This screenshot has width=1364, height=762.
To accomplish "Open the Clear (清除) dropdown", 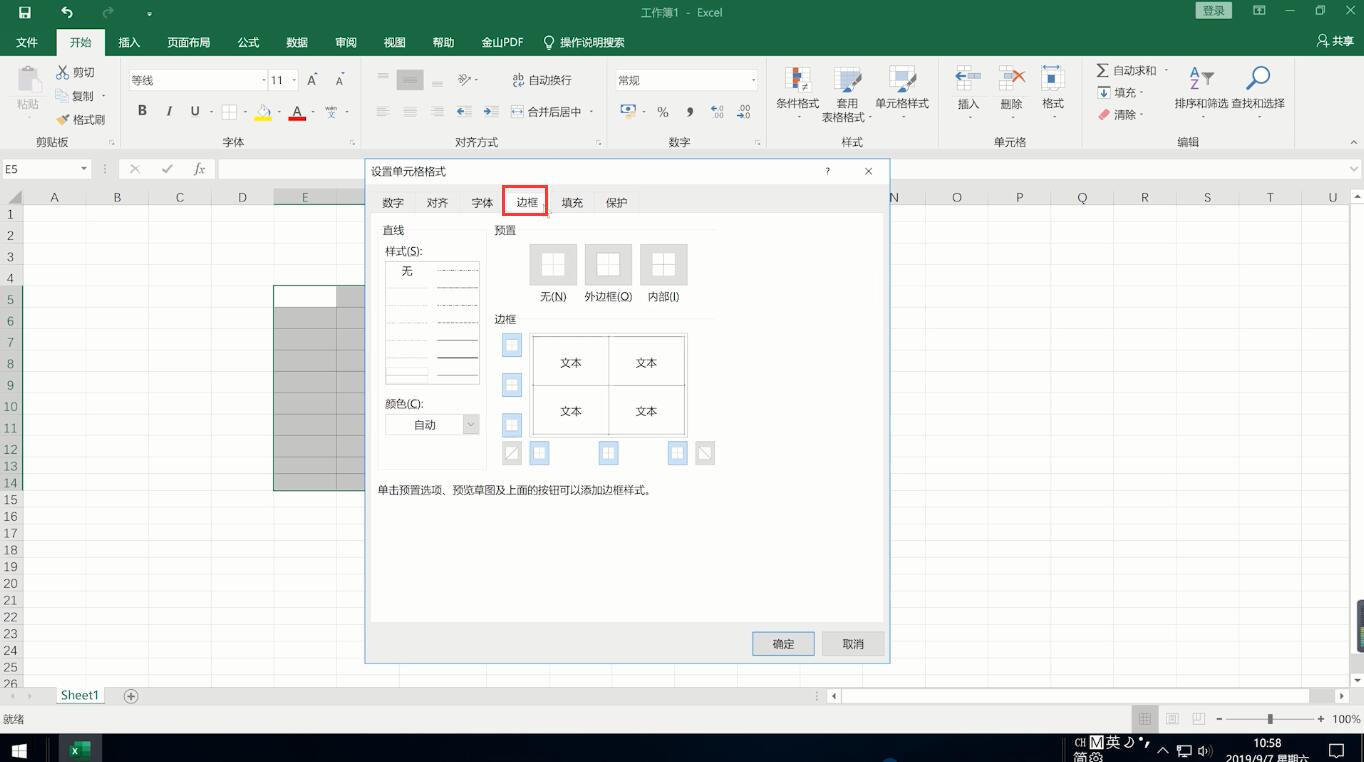I will coord(1120,114).
